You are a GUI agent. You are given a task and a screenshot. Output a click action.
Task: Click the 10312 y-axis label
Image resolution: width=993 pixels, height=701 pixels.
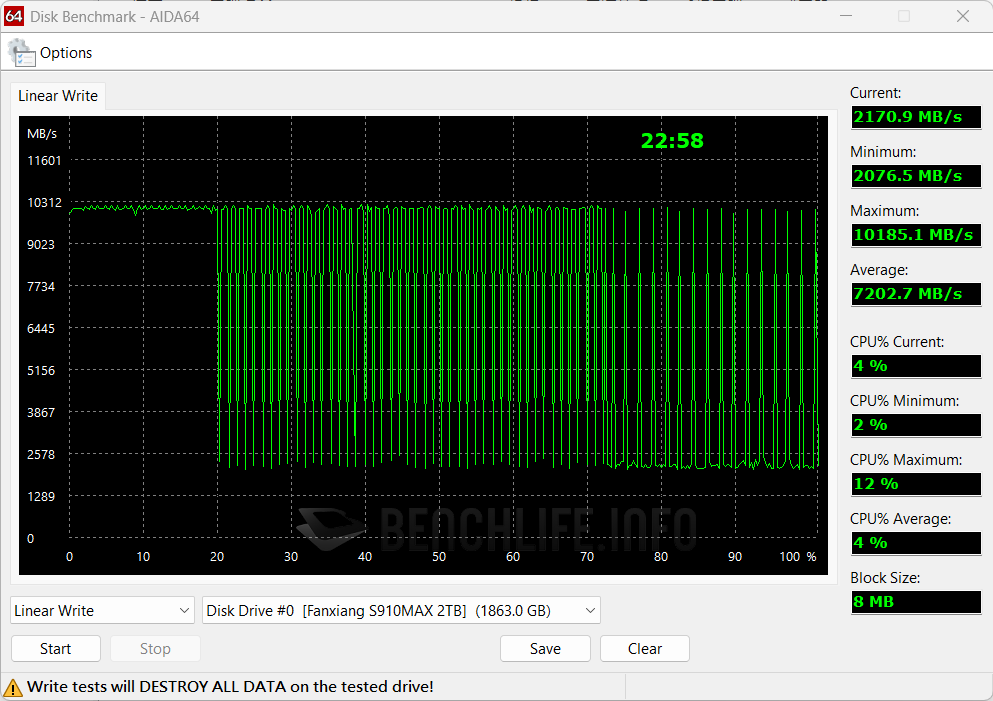44,203
